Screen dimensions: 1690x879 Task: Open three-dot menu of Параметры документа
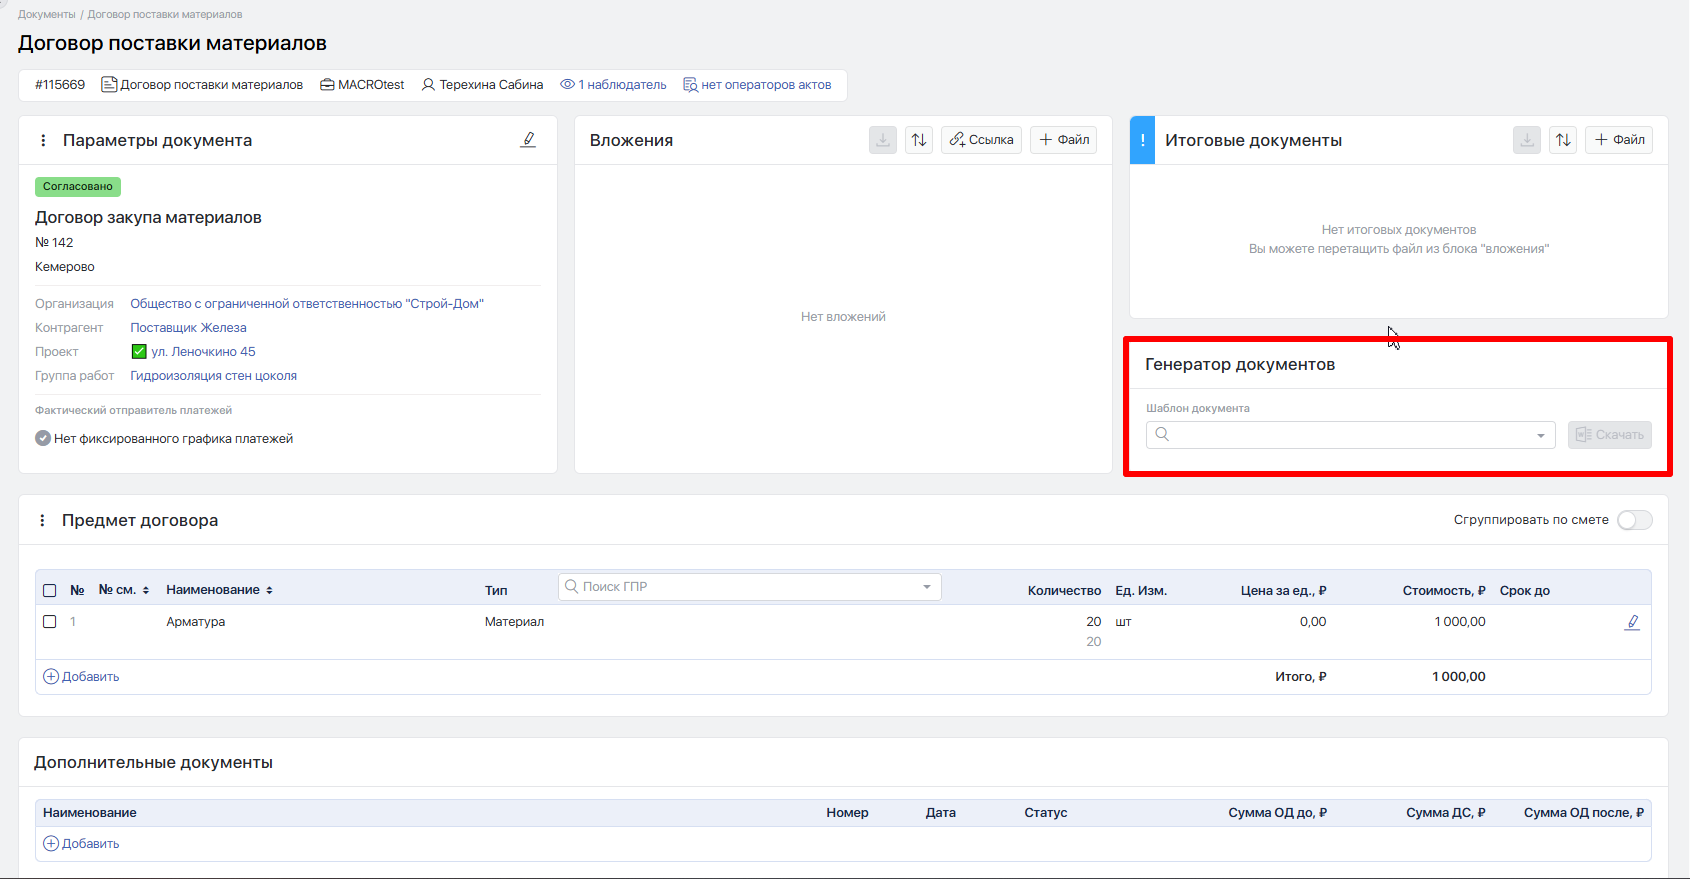click(43, 141)
